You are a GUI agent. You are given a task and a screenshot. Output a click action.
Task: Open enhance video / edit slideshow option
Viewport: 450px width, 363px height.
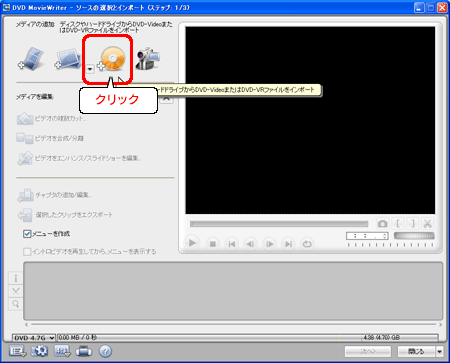pos(79,158)
